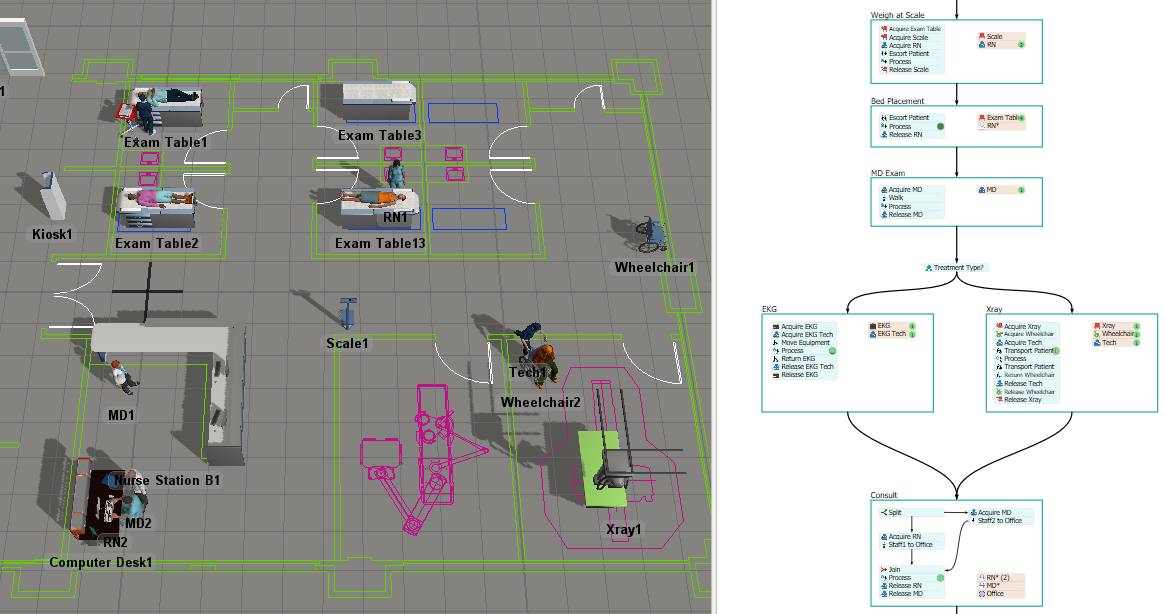1165x614 pixels.
Task: Select the MD1 staff figure
Action: [121, 377]
